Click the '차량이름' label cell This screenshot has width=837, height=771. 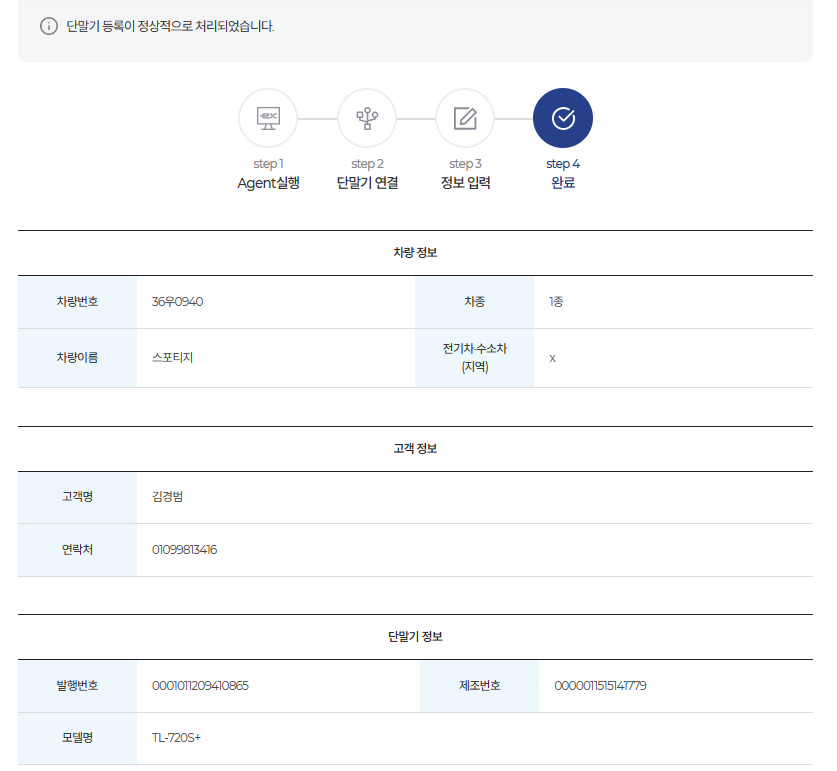tap(77, 358)
